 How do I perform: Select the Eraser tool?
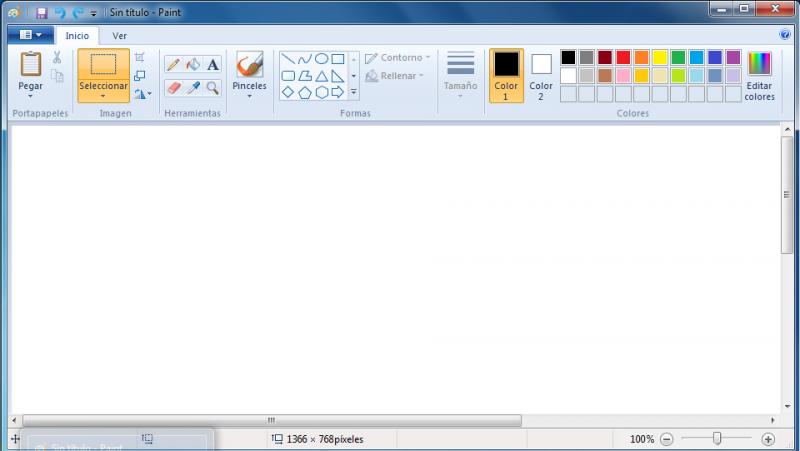[x=173, y=88]
